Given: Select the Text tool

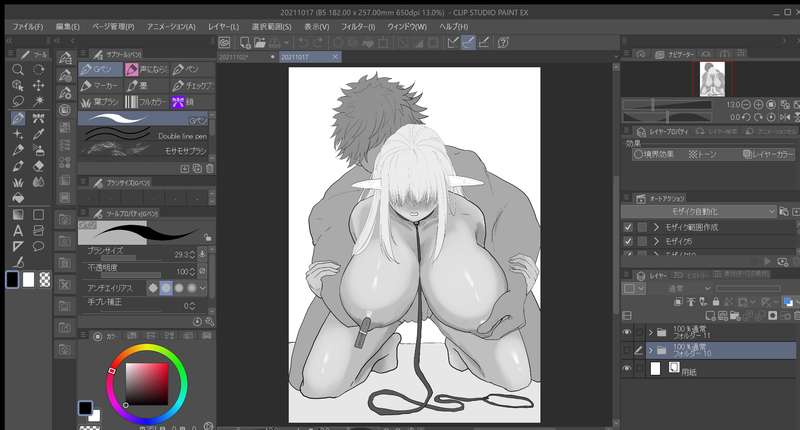Looking at the screenshot, I should (x=18, y=231).
